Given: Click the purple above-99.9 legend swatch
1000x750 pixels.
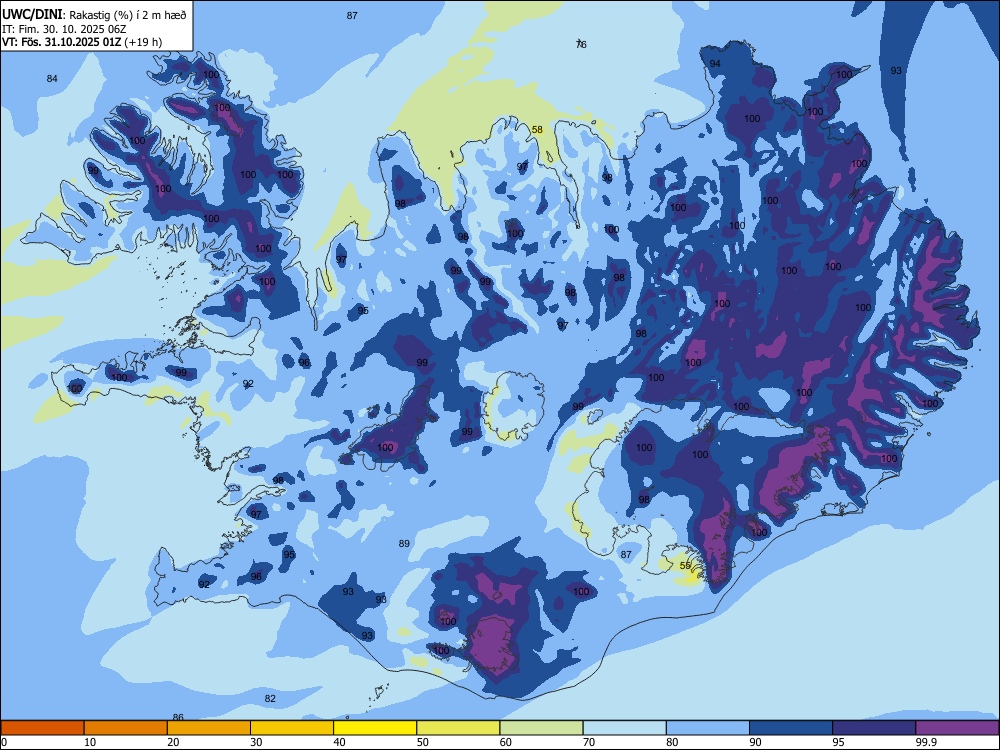Looking at the screenshot, I should pyautogui.click(x=957, y=728).
